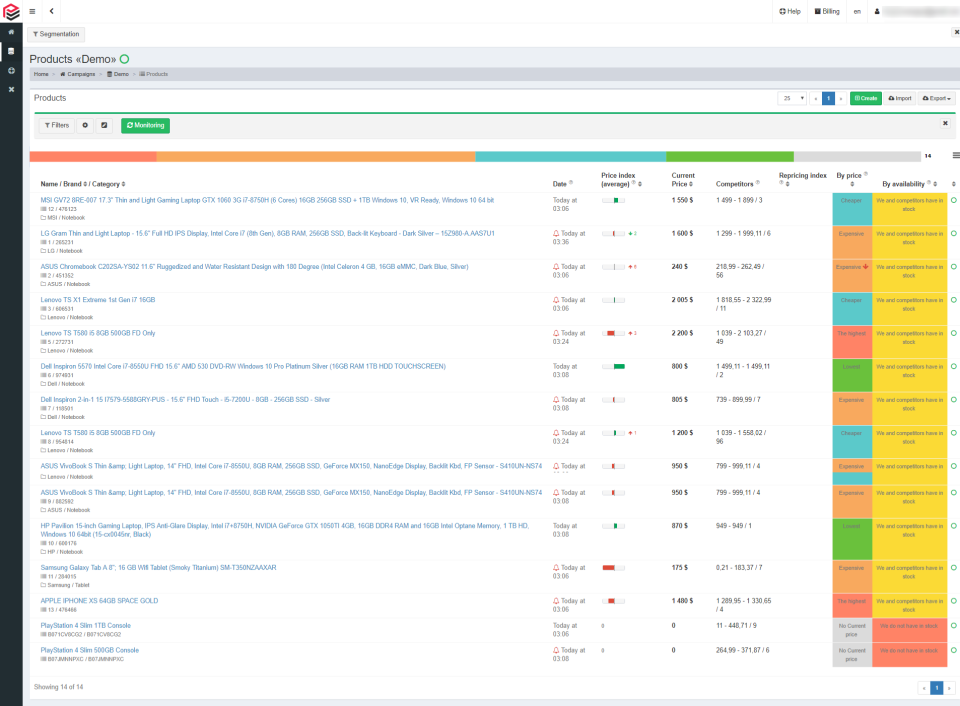960x706 pixels.
Task: Click status circle on MSI GV72 row
Action: coord(953,200)
